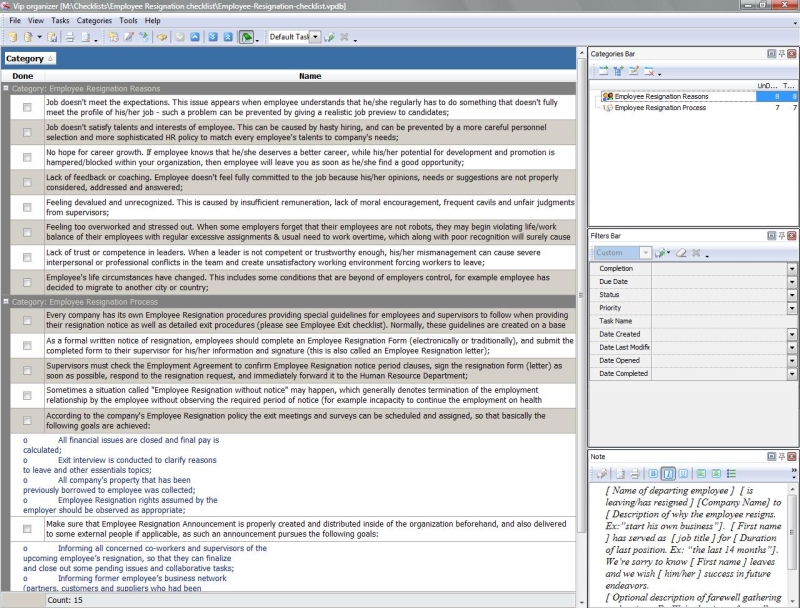
Task: Click the New Category icon in Categories Bar
Action: point(603,71)
